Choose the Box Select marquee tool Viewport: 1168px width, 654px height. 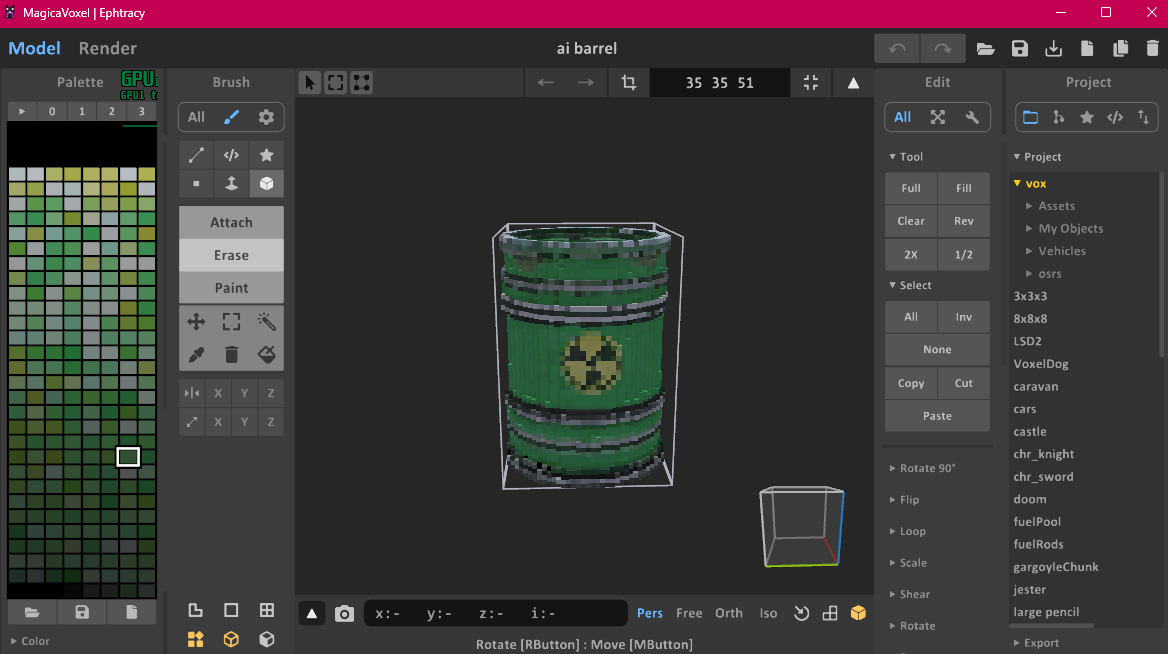[232, 322]
